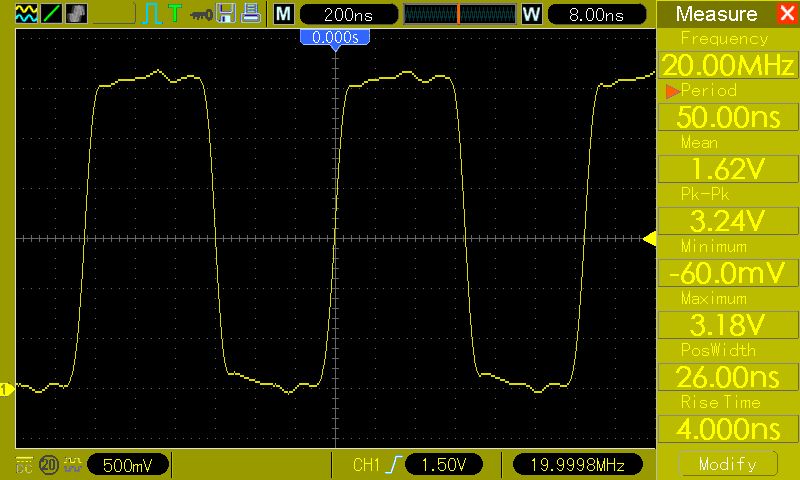Click the gray persistence display icon
This screenshot has height=480, width=800.
click(x=77, y=14)
